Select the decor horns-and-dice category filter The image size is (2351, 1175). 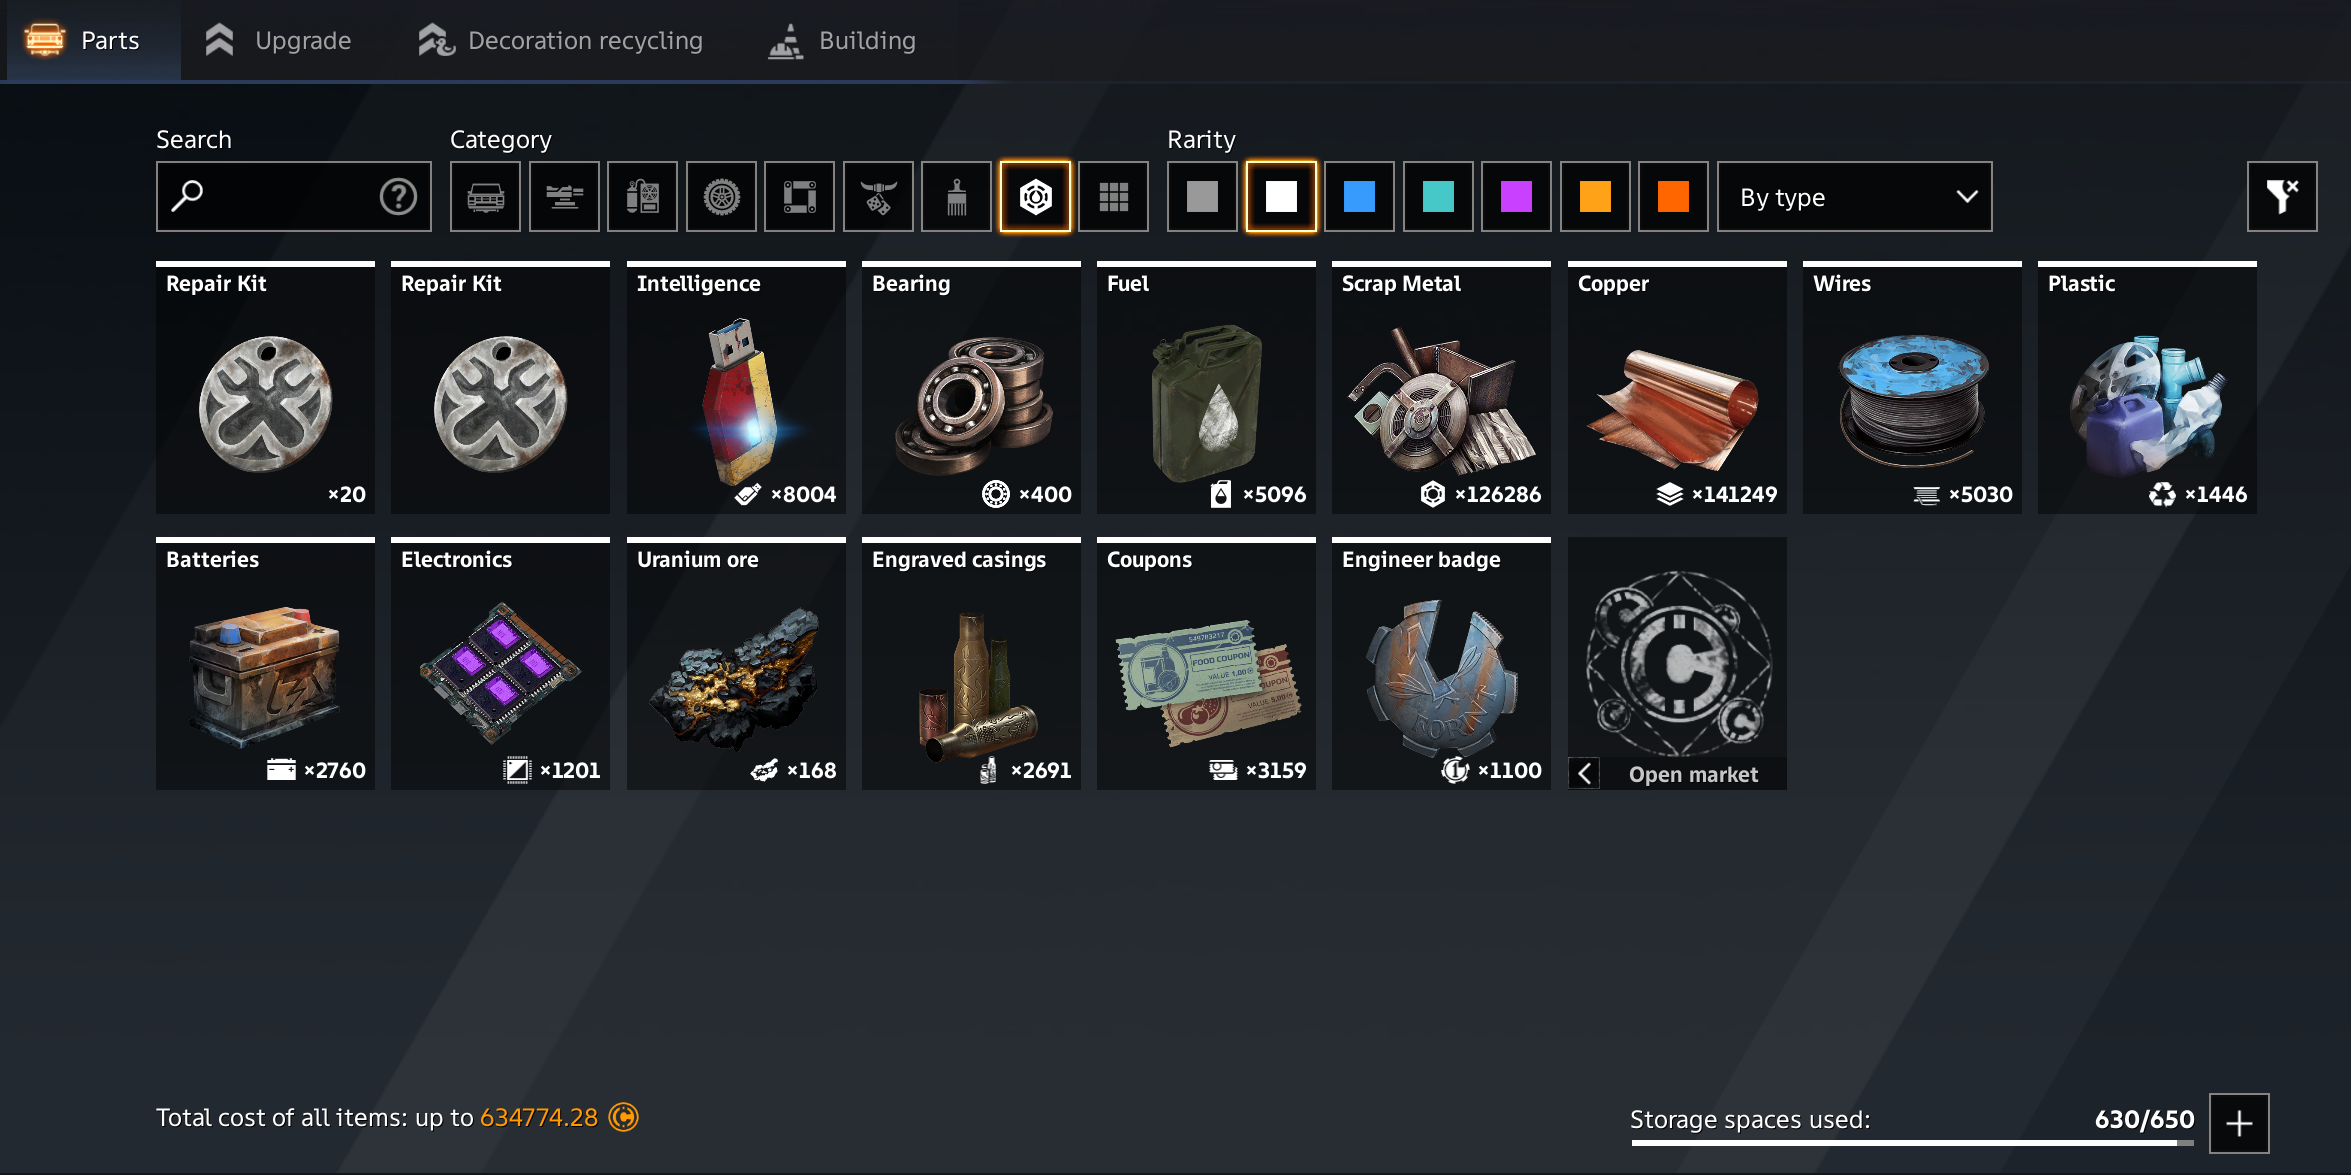click(x=878, y=197)
